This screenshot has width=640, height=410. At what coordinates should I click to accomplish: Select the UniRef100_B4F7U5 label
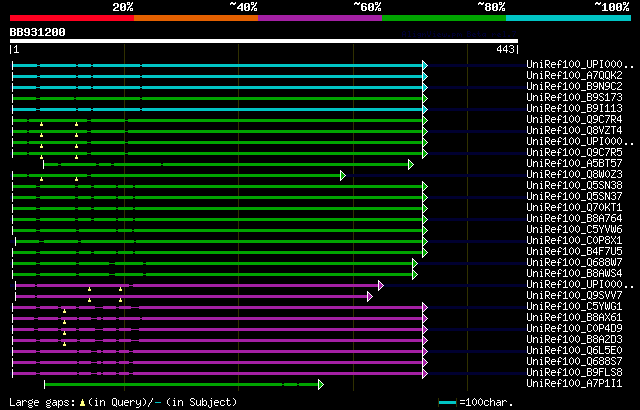click(574, 252)
